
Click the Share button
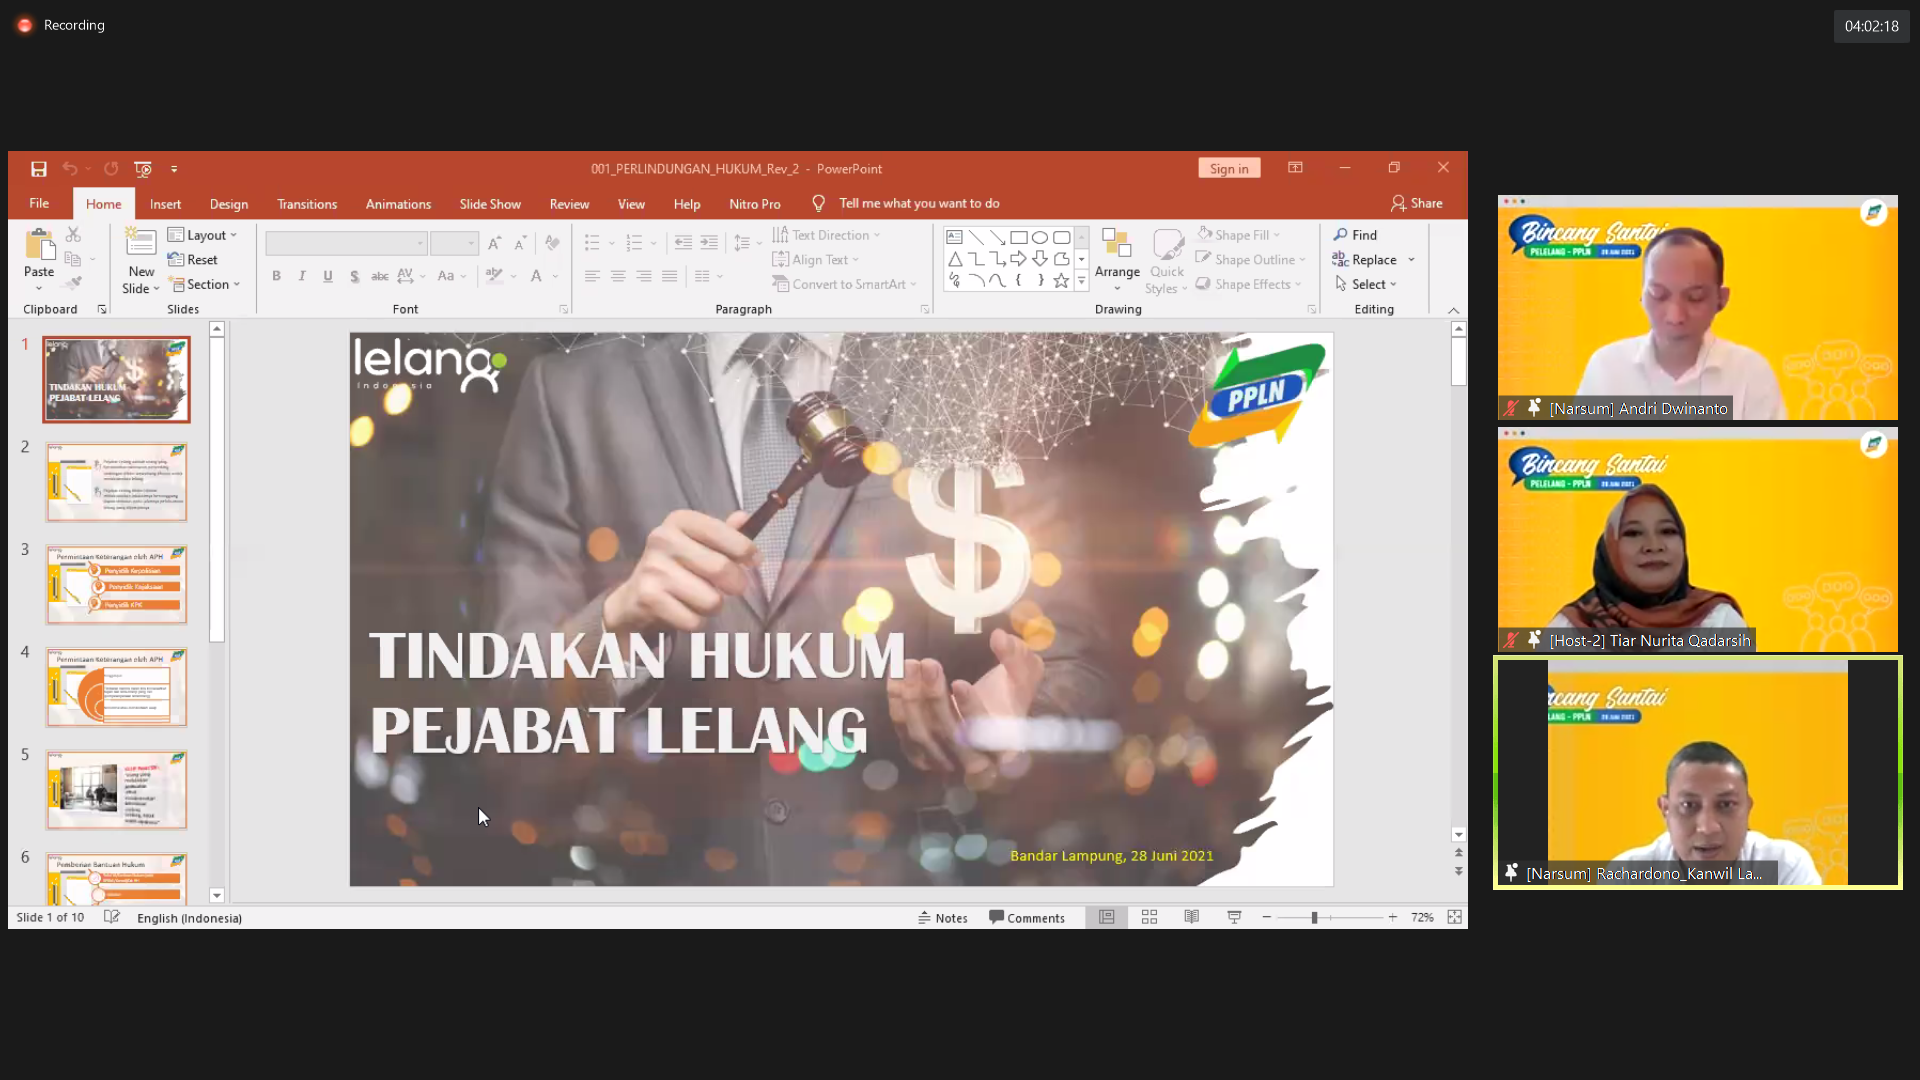pos(1416,203)
